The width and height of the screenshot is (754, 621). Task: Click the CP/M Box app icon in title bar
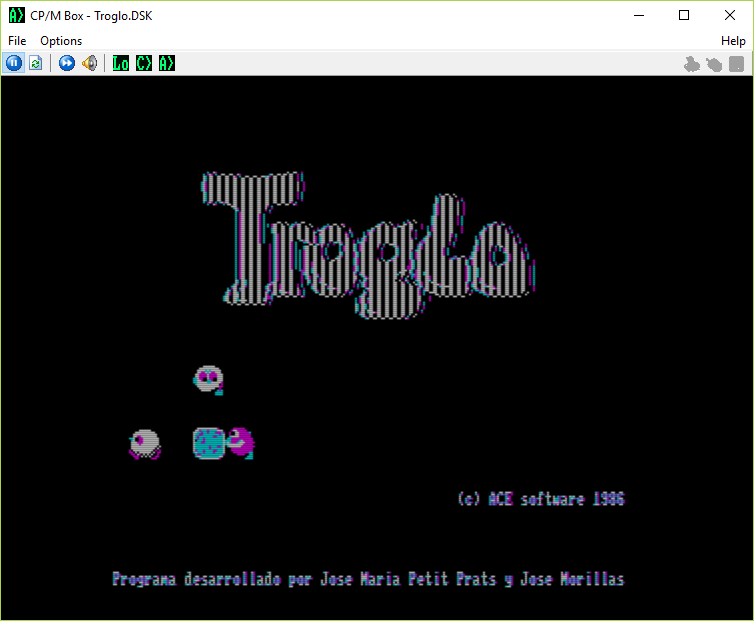(x=16, y=15)
